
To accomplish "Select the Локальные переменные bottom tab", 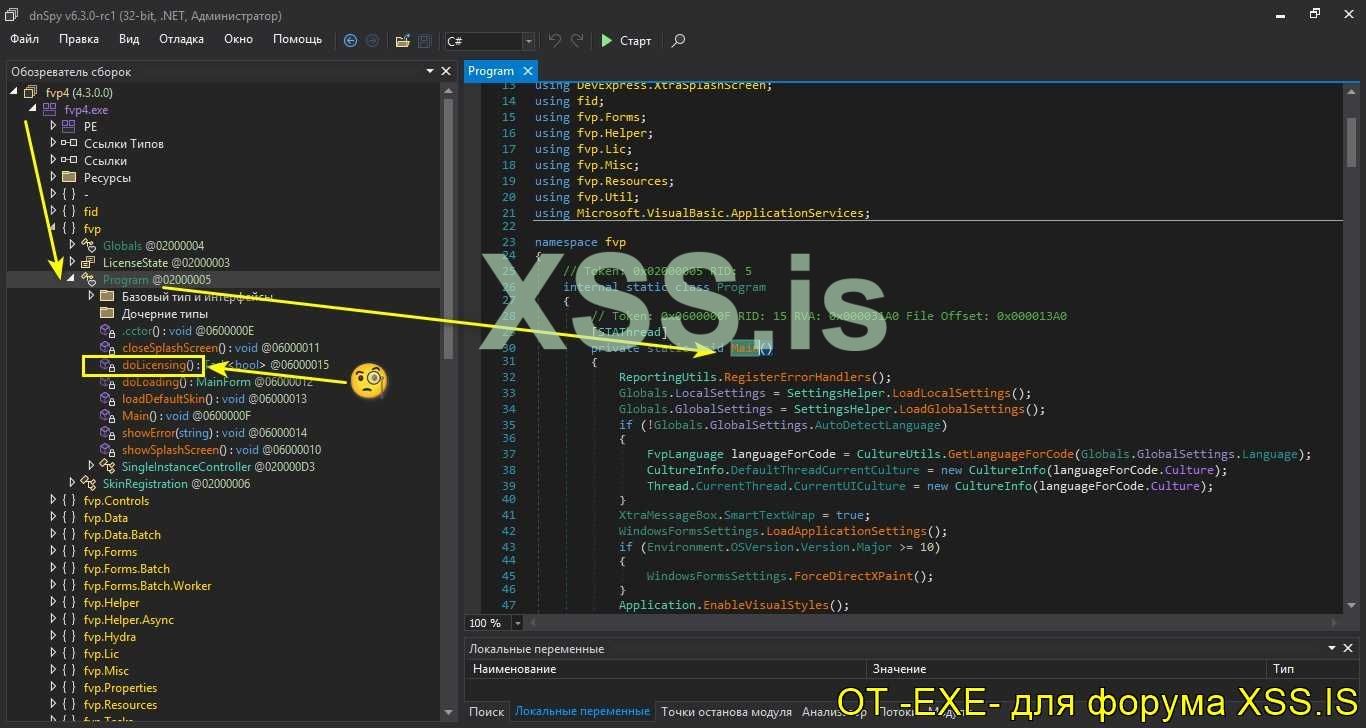I will click(582, 712).
